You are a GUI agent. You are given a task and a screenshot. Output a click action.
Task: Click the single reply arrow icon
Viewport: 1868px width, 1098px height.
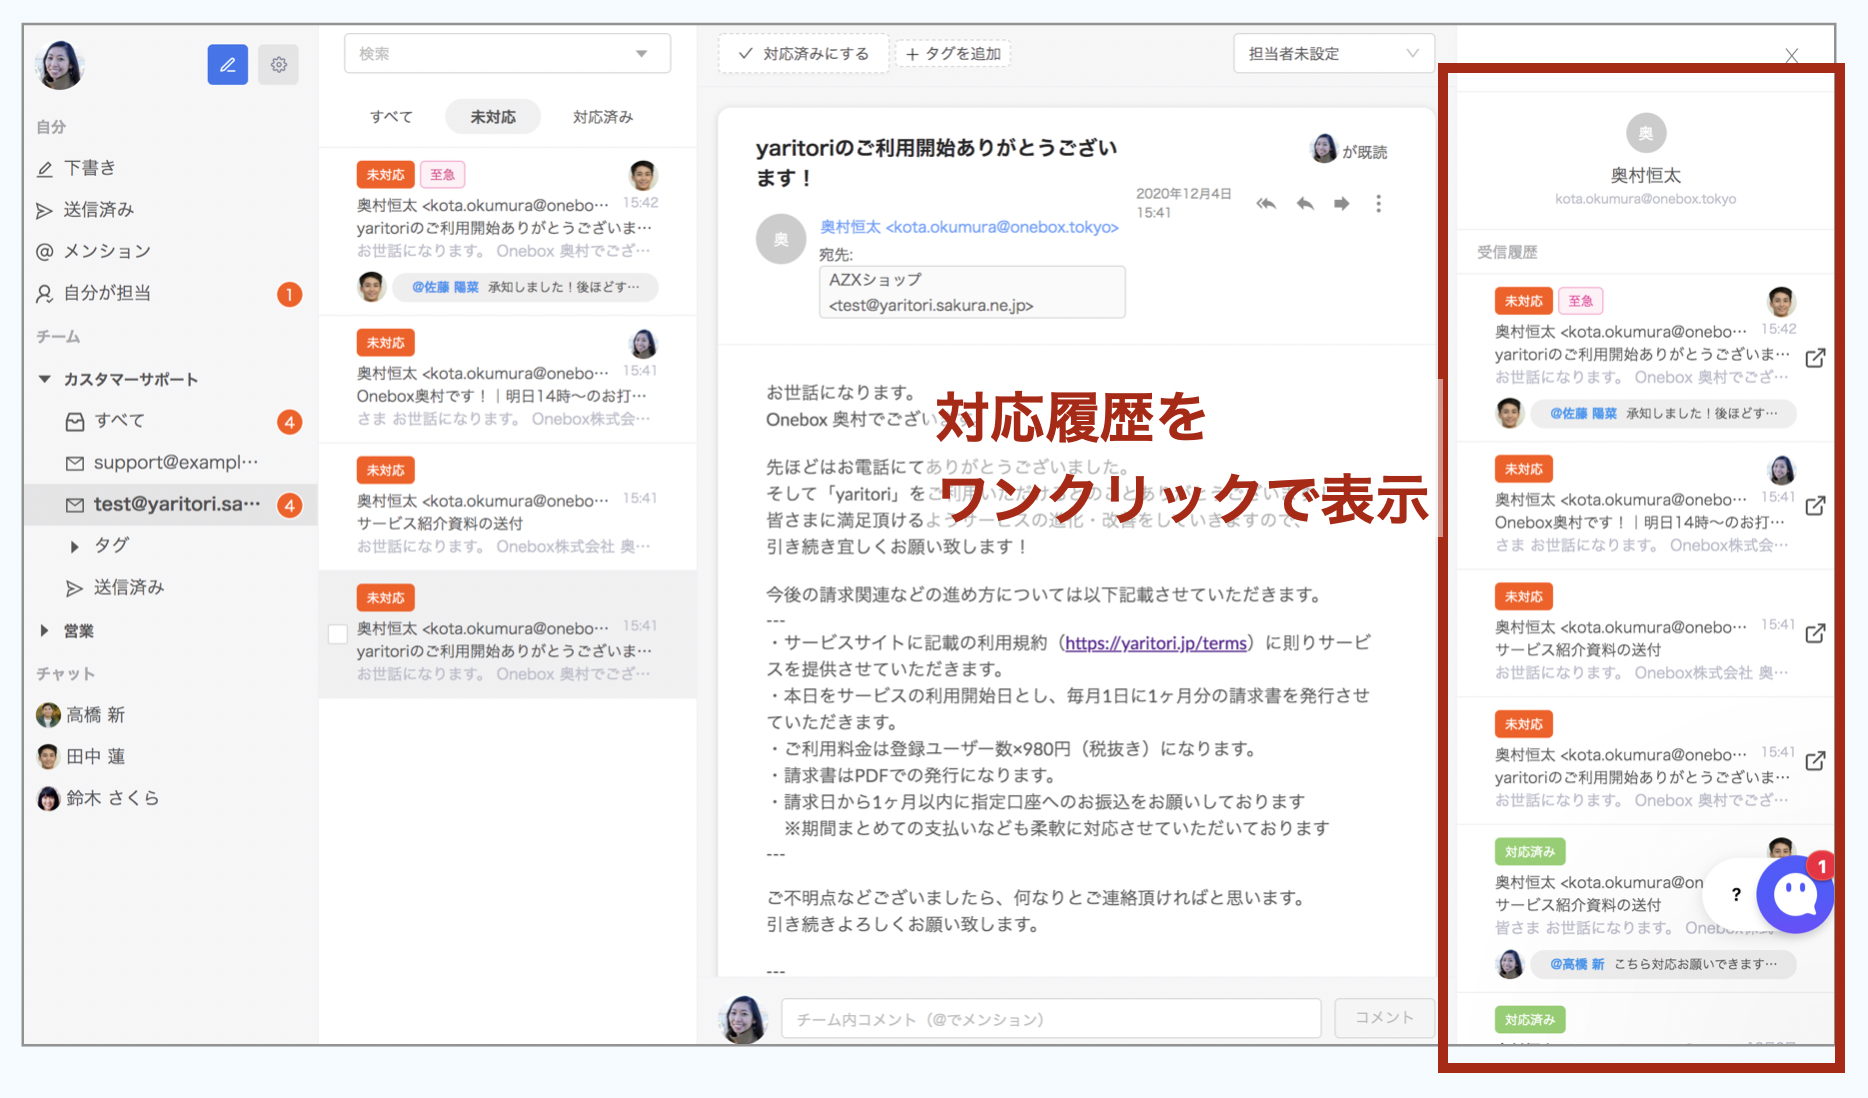tap(1304, 204)
